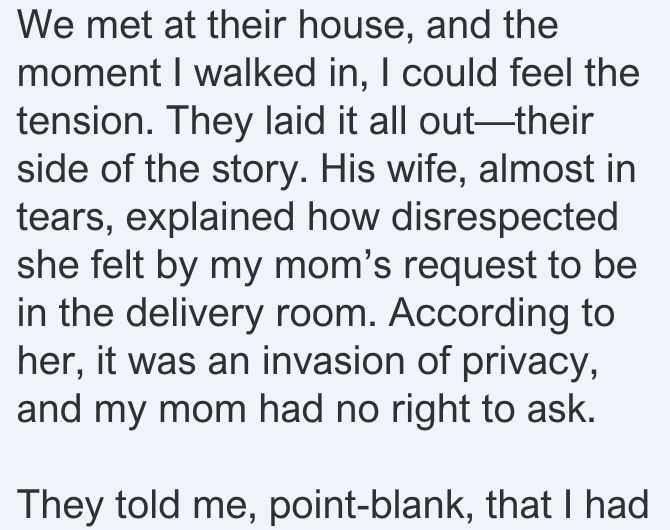Screen dimensions: 670x530
Task: Click the word 'privacy' before the comma
Action: 529,363
